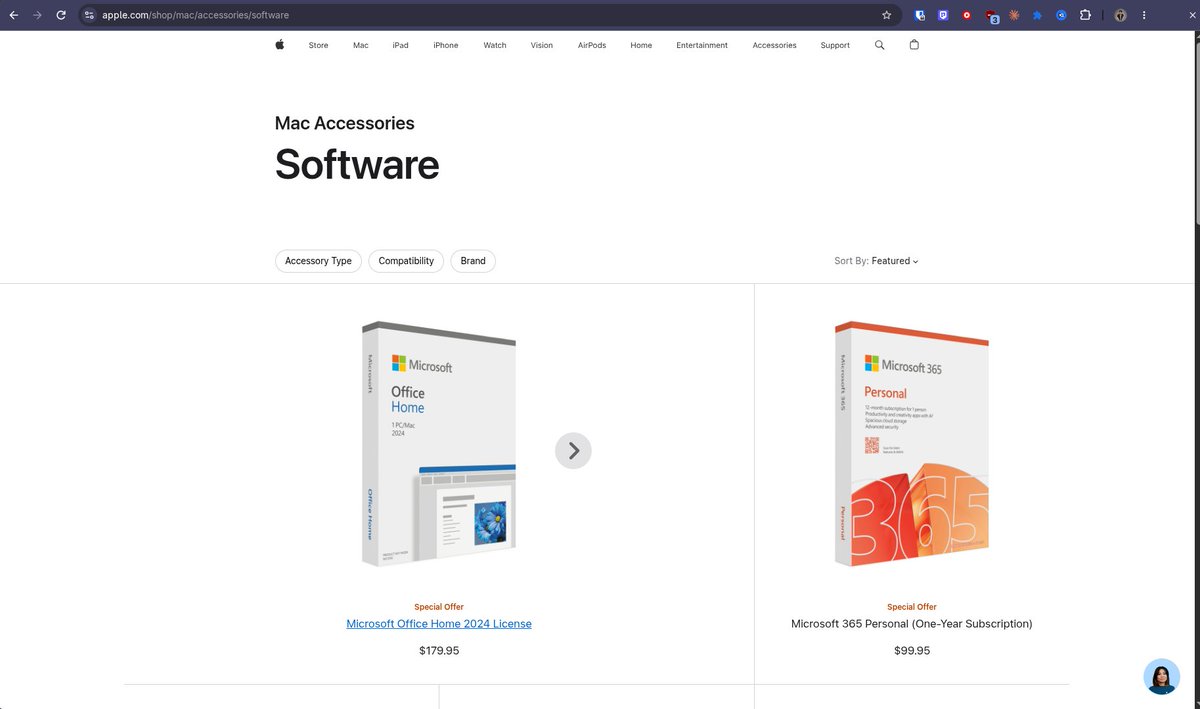Open Microsoft Office Home 2024 License link
Image resolution: width=1200 pixels, height=709 pixels.
(439, 624)
